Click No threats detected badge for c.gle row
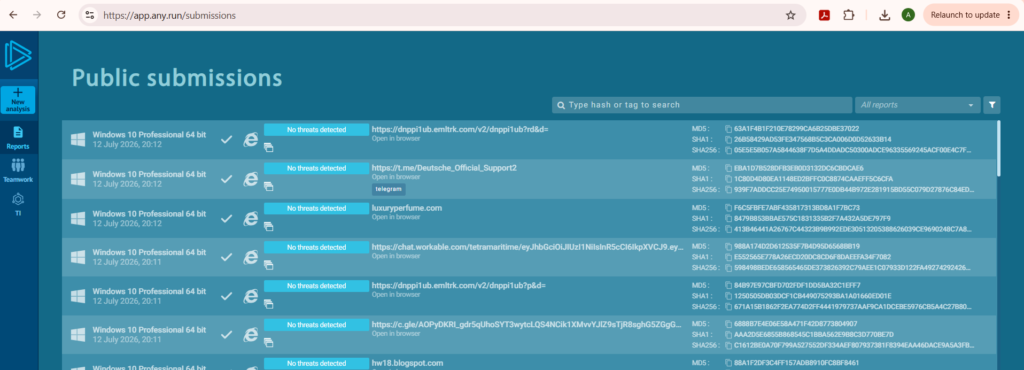 tap(316, 325)
